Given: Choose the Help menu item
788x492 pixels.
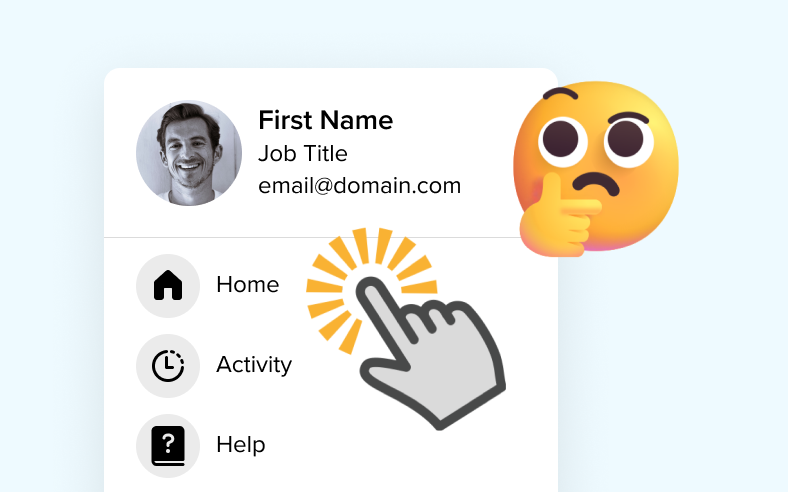Looking at the screenshot, I should click(241, 445).
